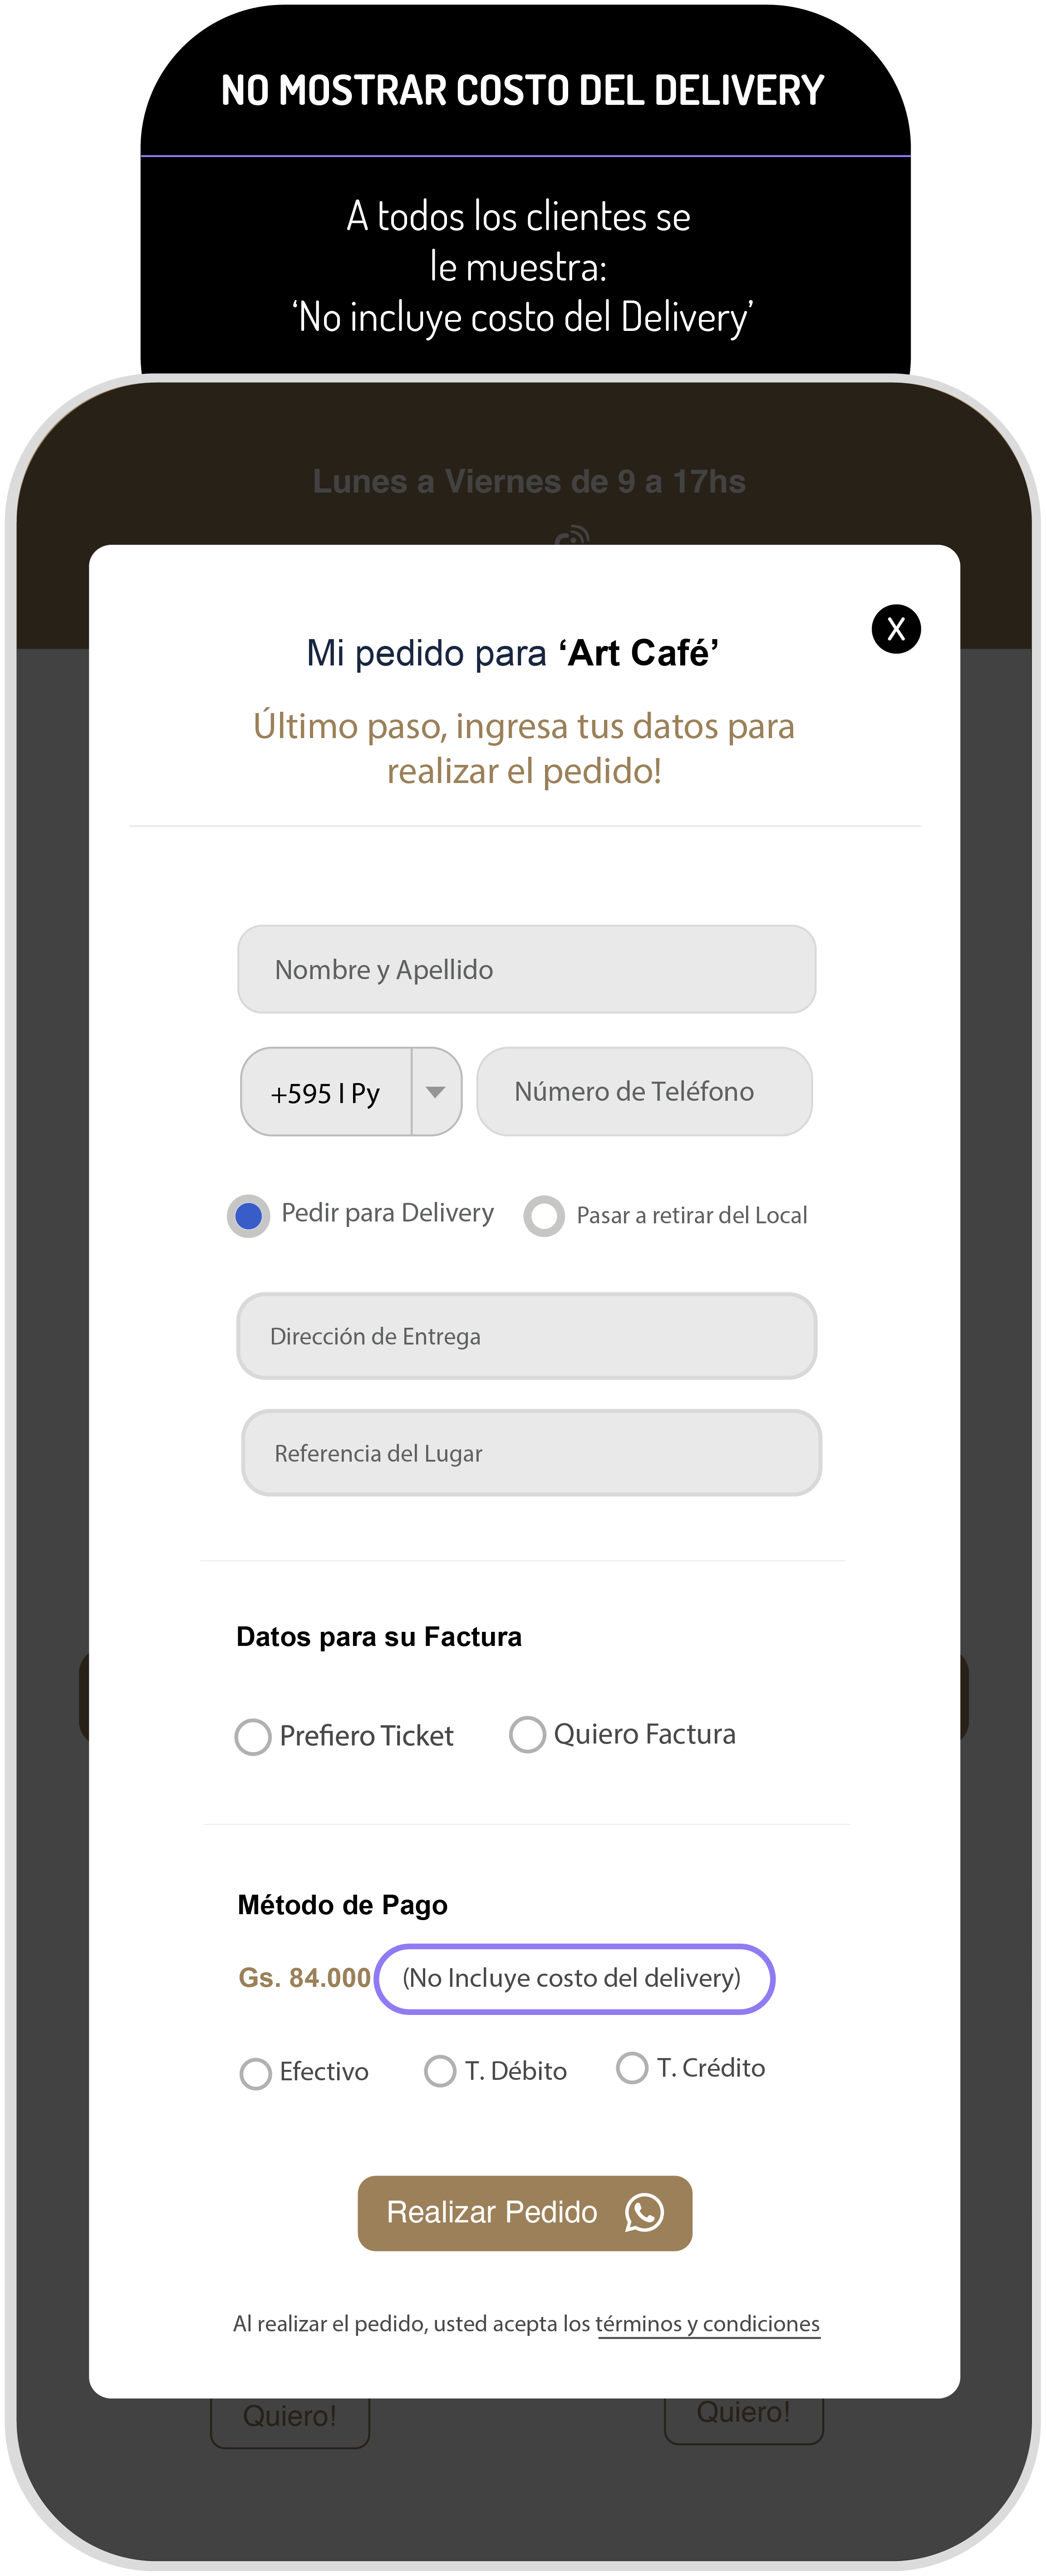1046x2576 pixels.
Task: Focus the Número de Teléfono field
Action: pos(644,1091)
